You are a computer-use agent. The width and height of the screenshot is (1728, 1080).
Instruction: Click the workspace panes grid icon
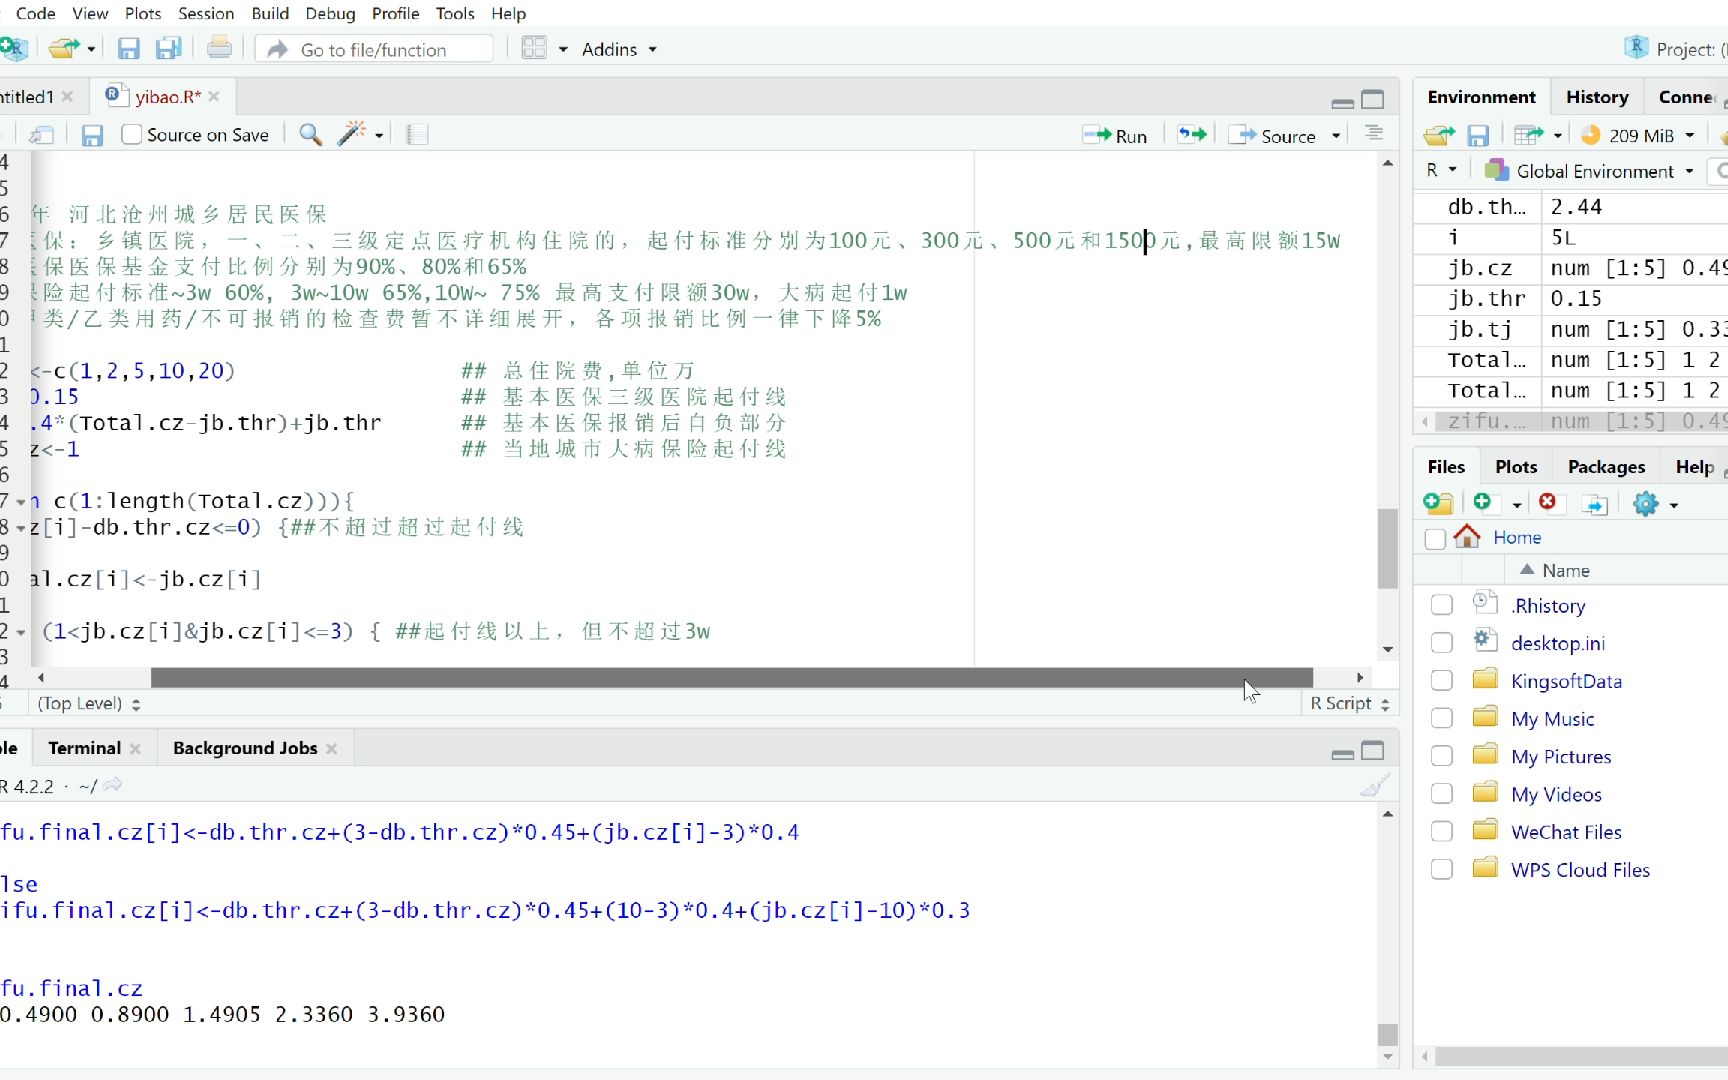point(534,48)
